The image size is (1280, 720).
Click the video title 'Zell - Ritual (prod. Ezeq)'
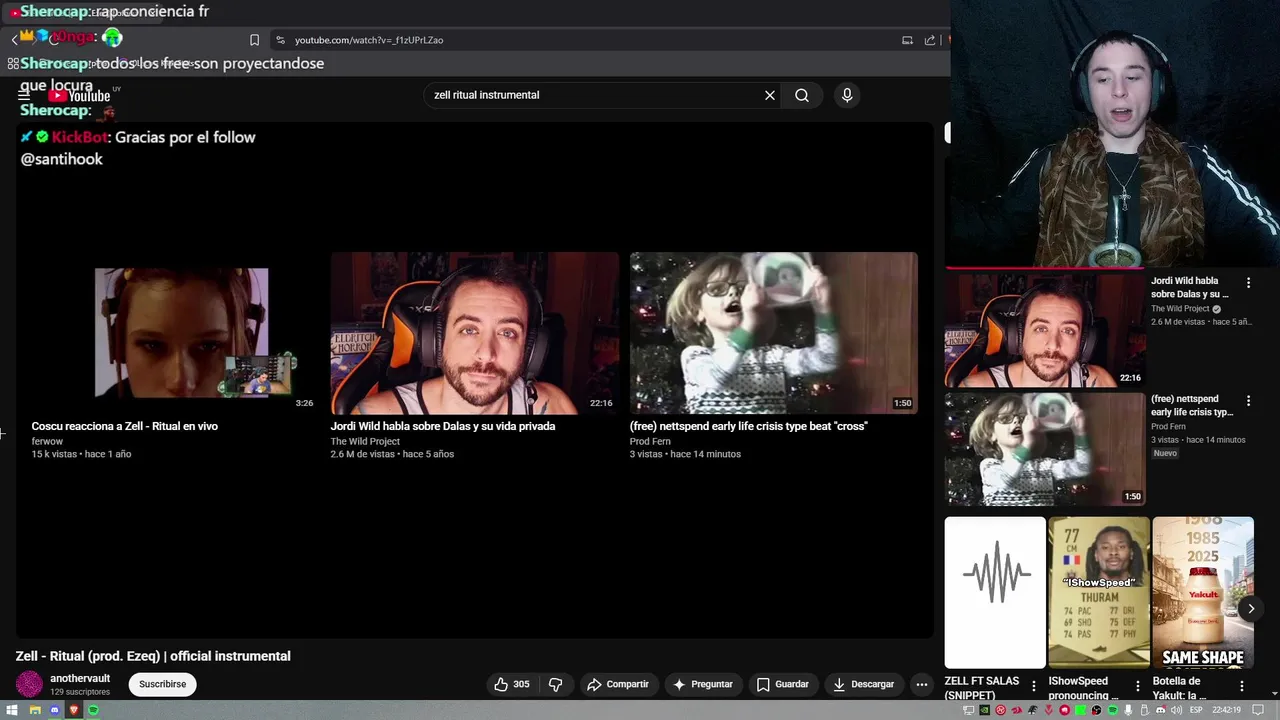(153, 656)
